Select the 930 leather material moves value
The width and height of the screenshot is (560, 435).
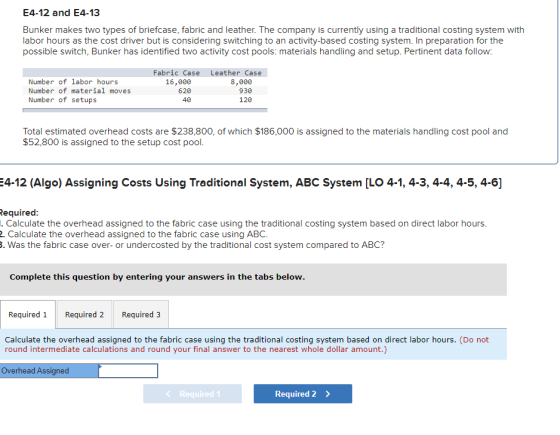click(x=245, y=91)
